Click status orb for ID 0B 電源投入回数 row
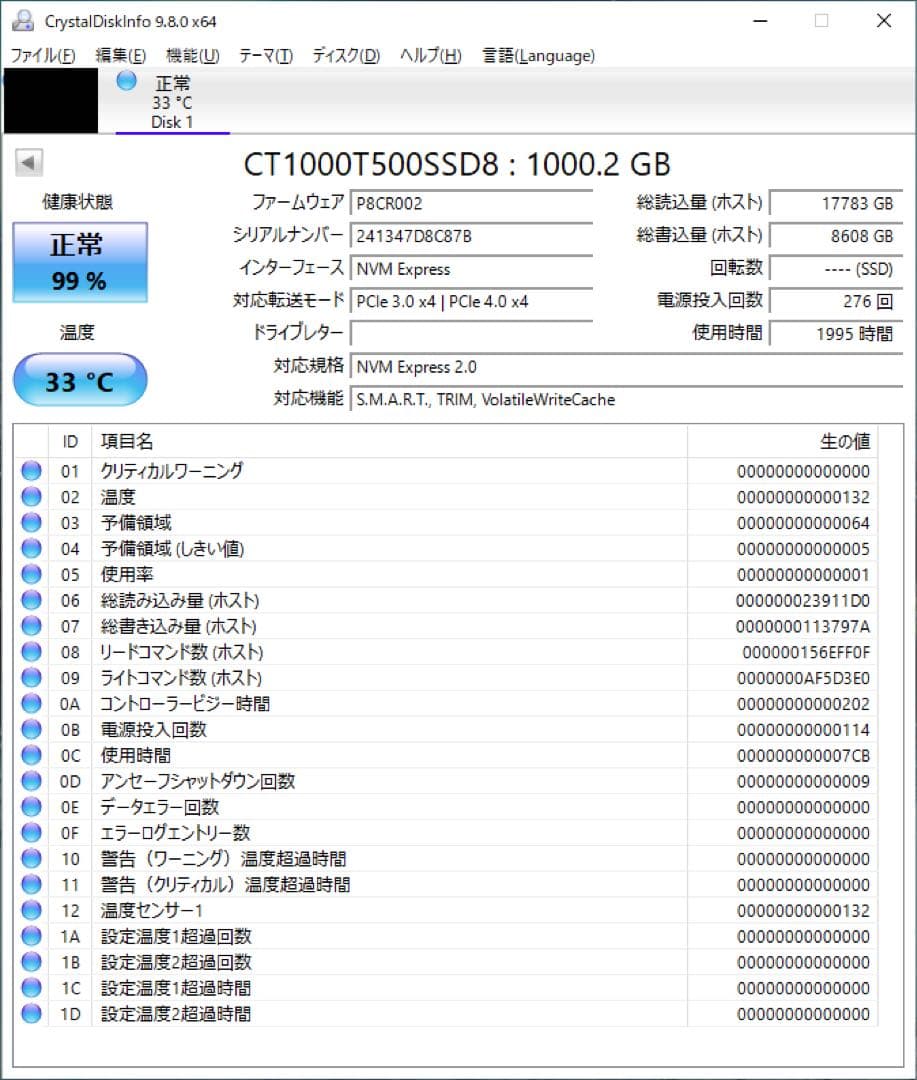917x1080 pixels. point(31,729)
